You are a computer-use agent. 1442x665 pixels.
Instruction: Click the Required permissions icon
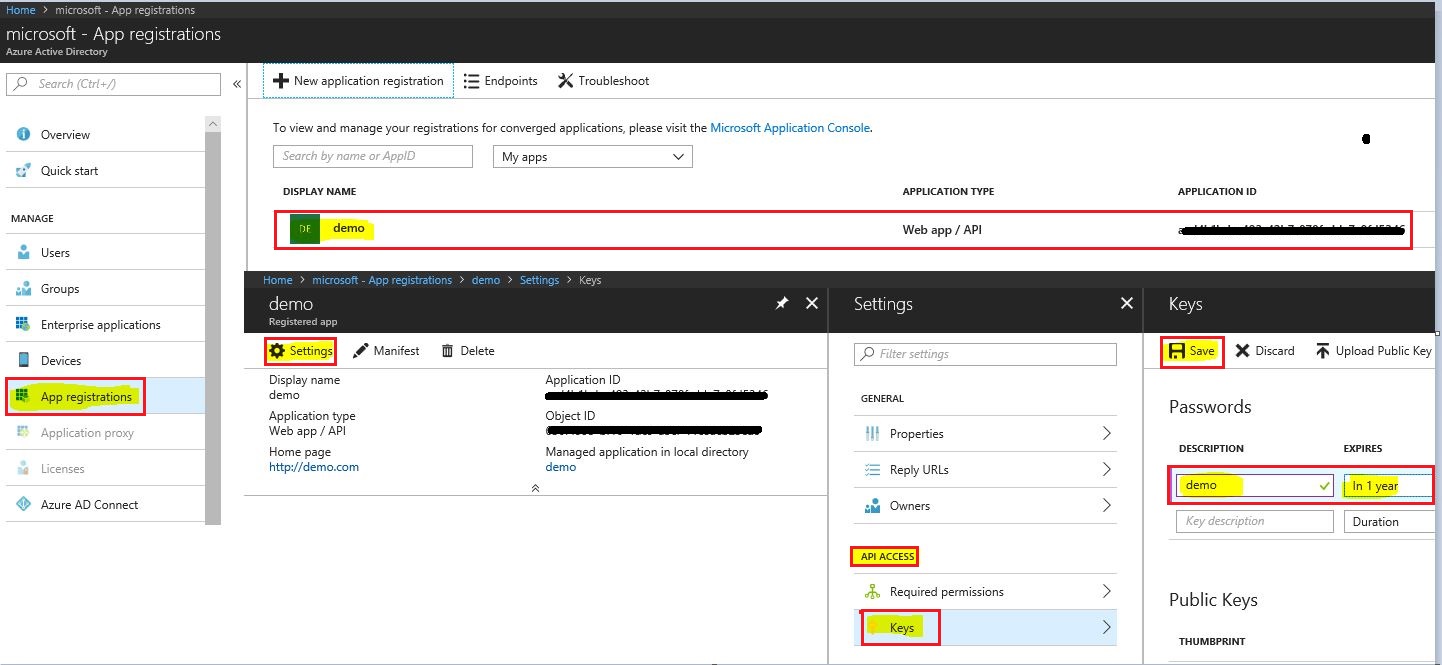click(872, 592)
